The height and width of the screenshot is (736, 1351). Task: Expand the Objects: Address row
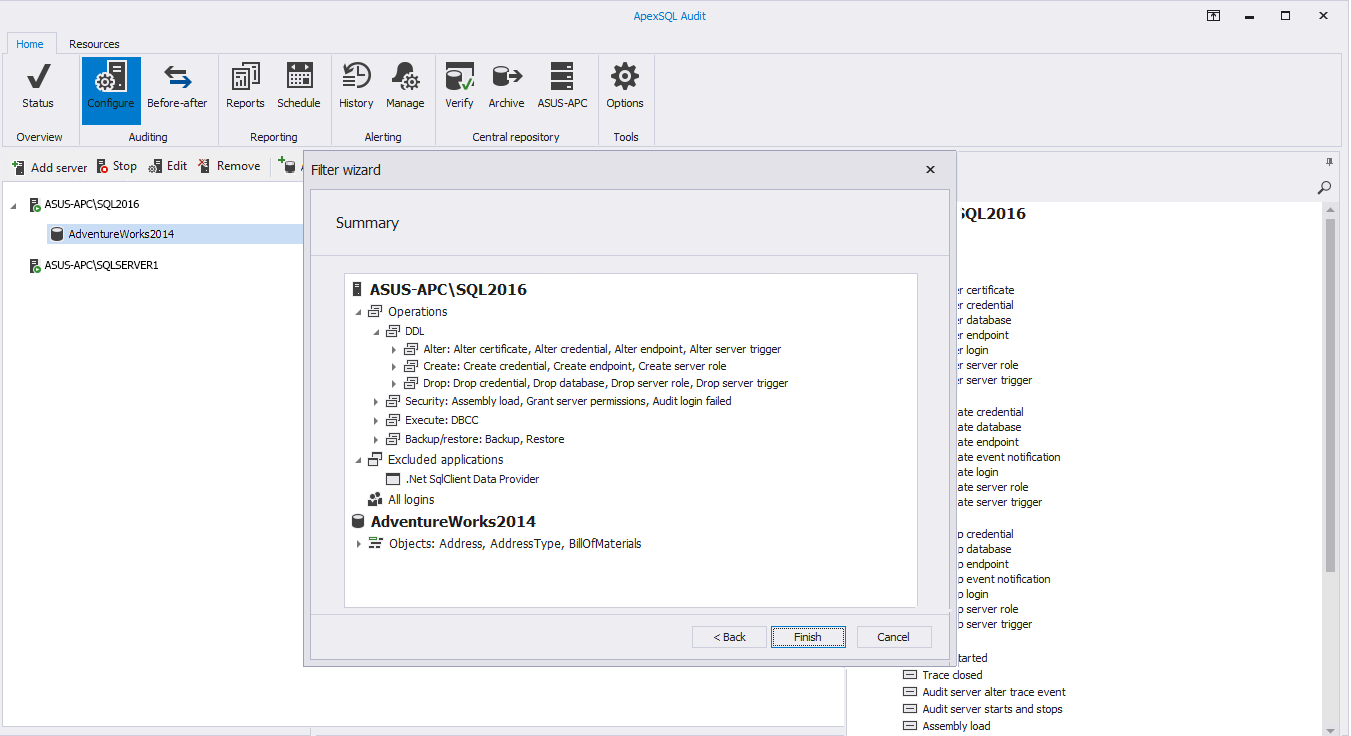(x=358, y=544)
